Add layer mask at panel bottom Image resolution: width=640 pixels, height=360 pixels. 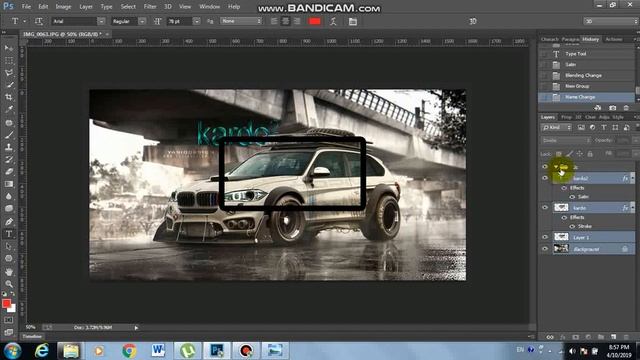[x=576, y=337]
